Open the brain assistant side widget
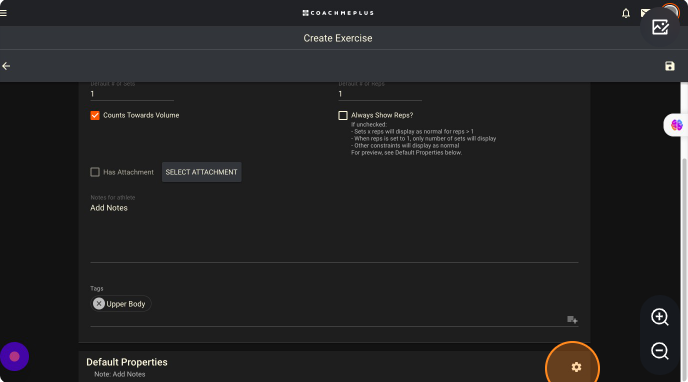The image size is (688, 382). (x=676, y=125)
